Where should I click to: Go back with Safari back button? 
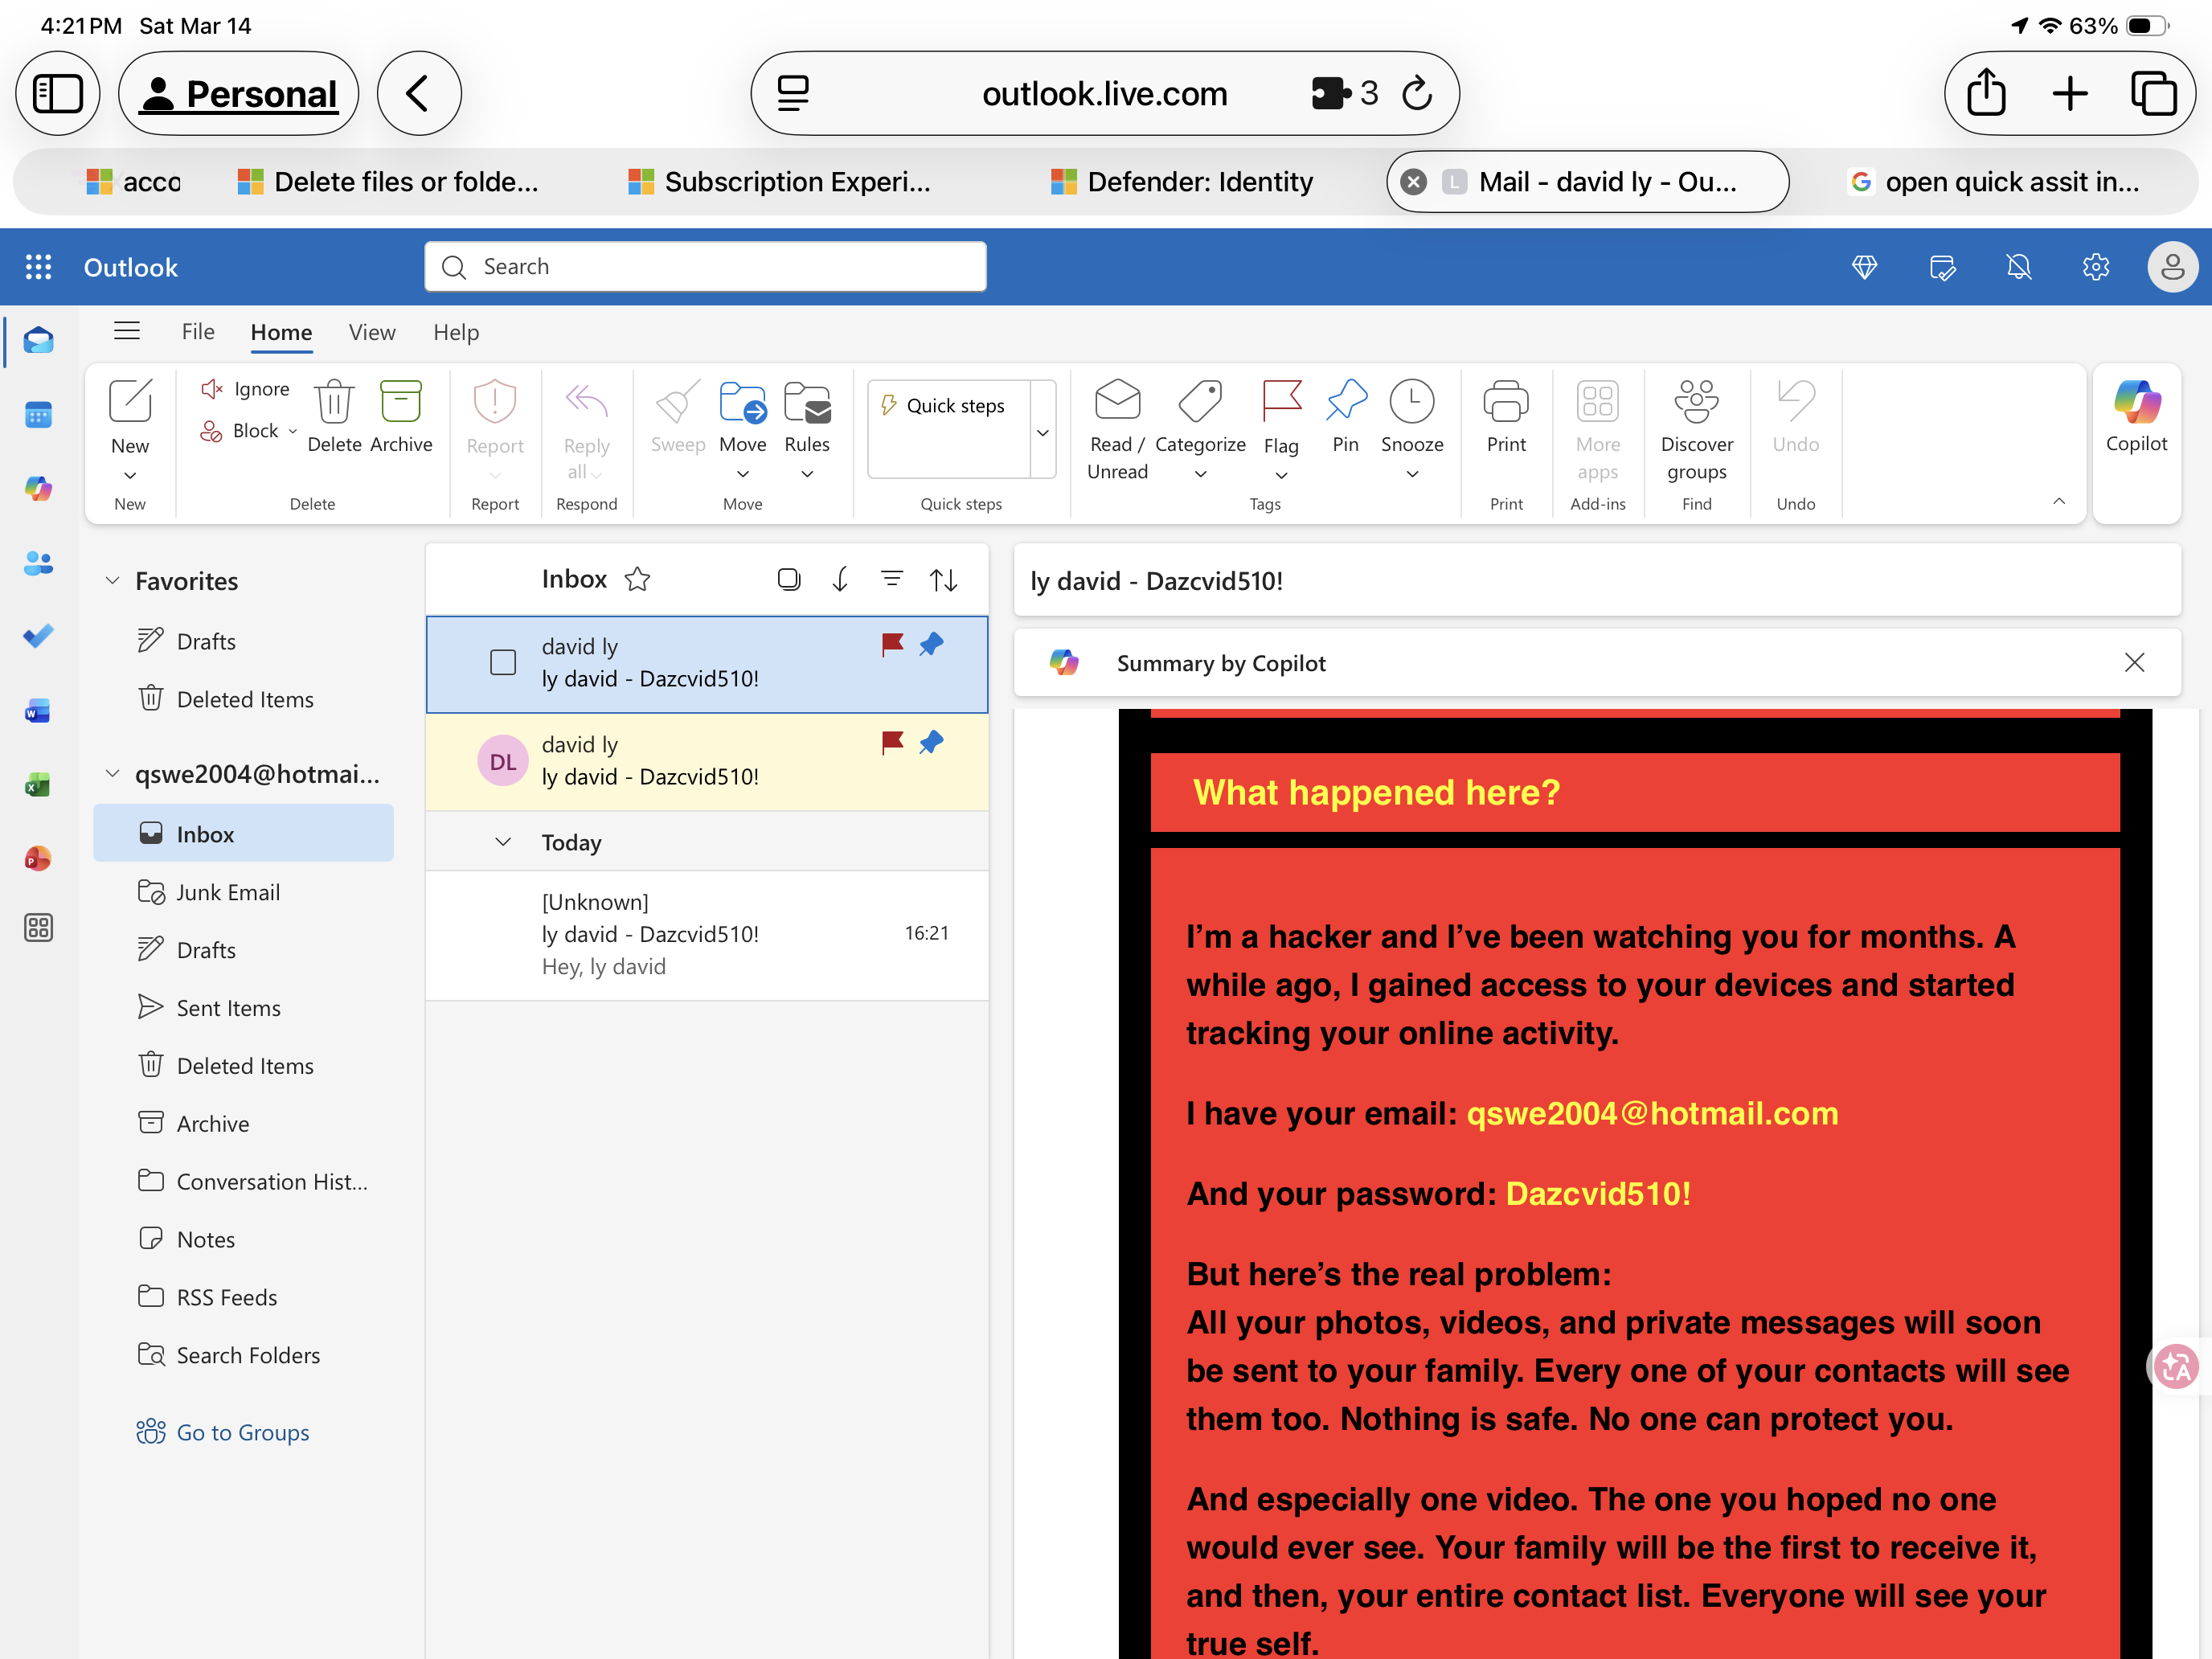coord(419,93)
